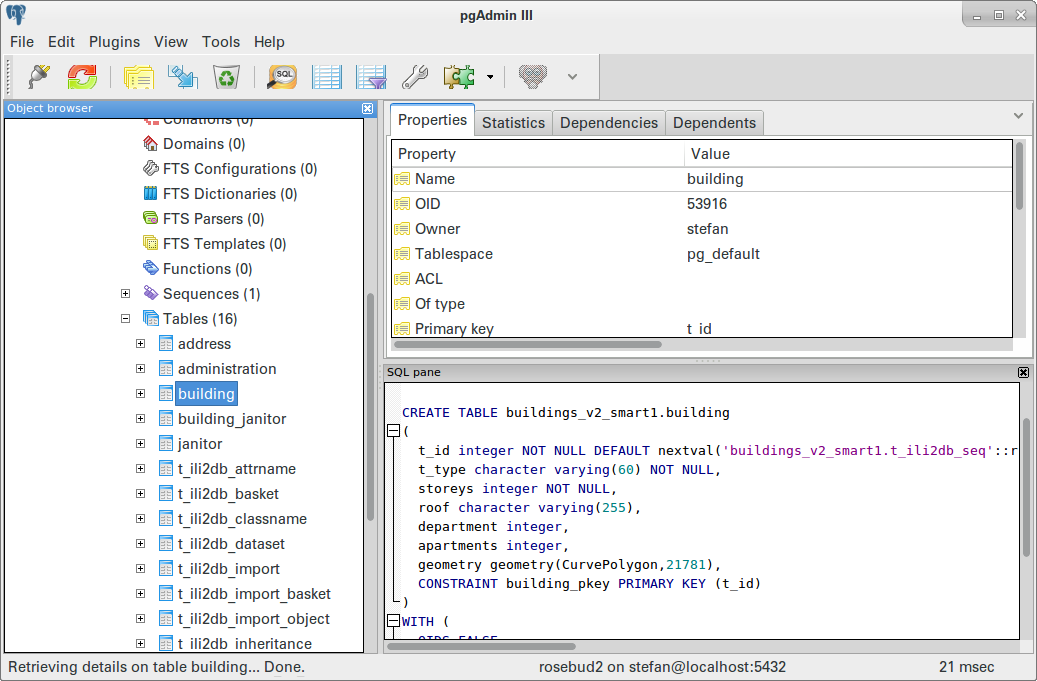Select FTS Dictionaries (0) in the tree
Image resolution: width=1037 pixels, height=681 pixels.
tap(230, 194)
